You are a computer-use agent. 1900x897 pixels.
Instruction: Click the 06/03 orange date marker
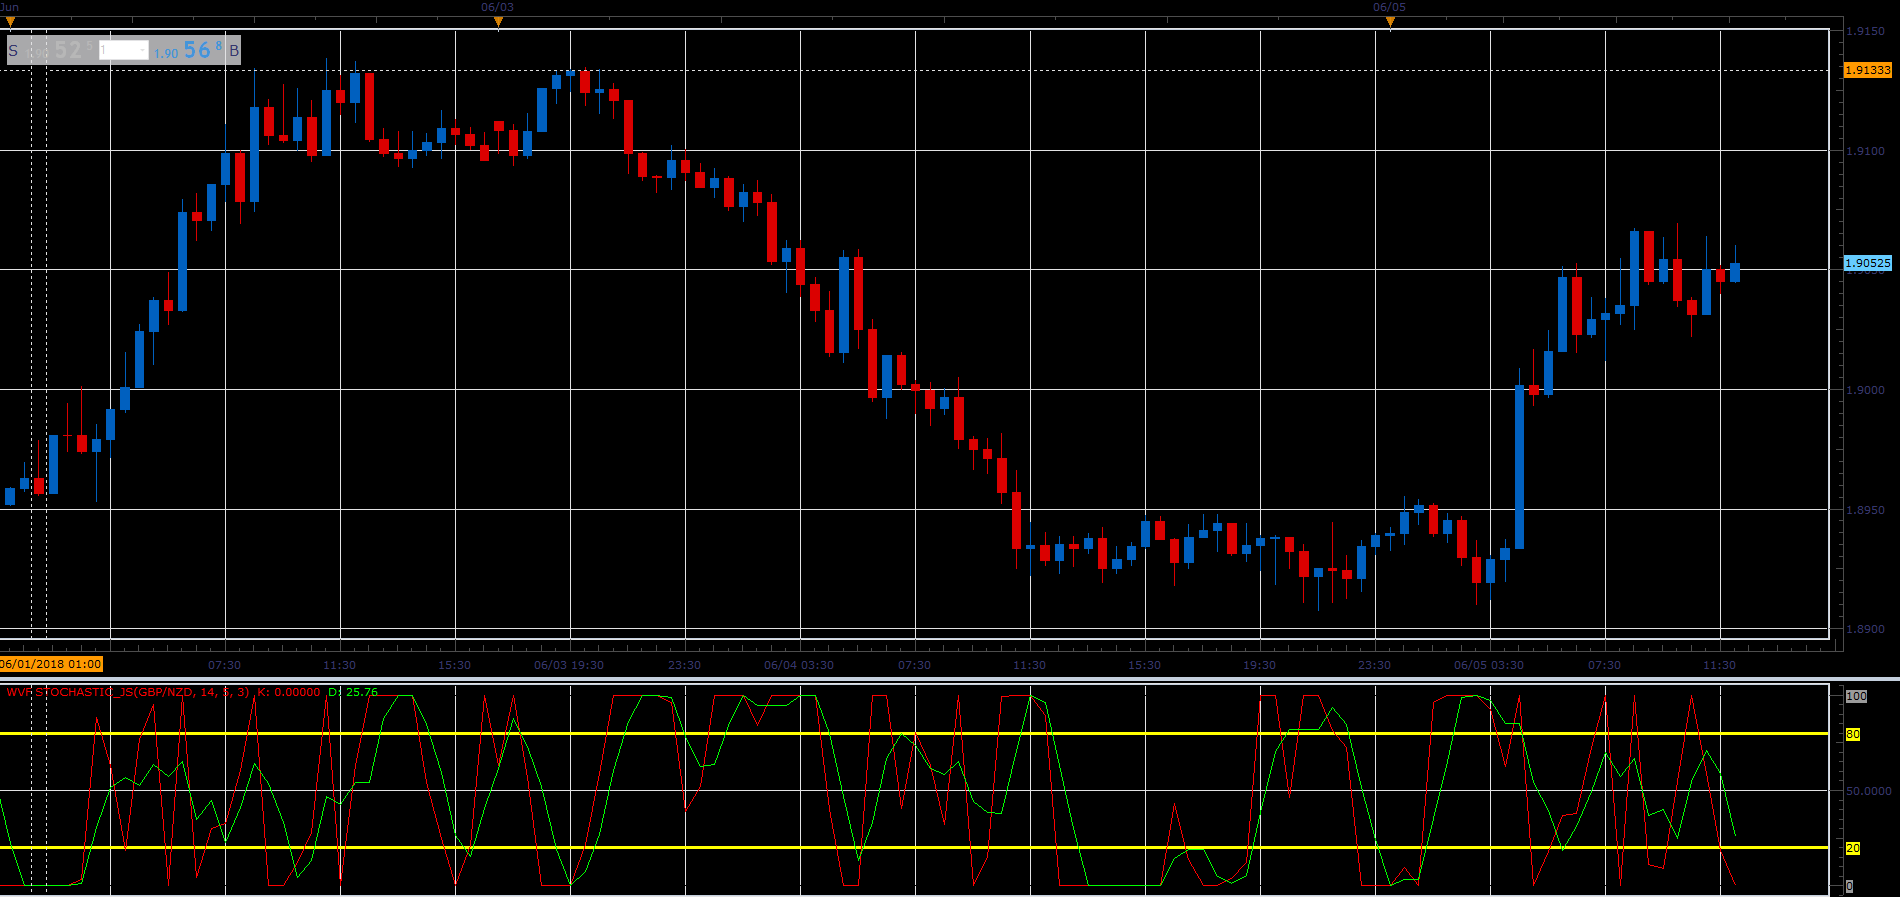click(498, 21)
